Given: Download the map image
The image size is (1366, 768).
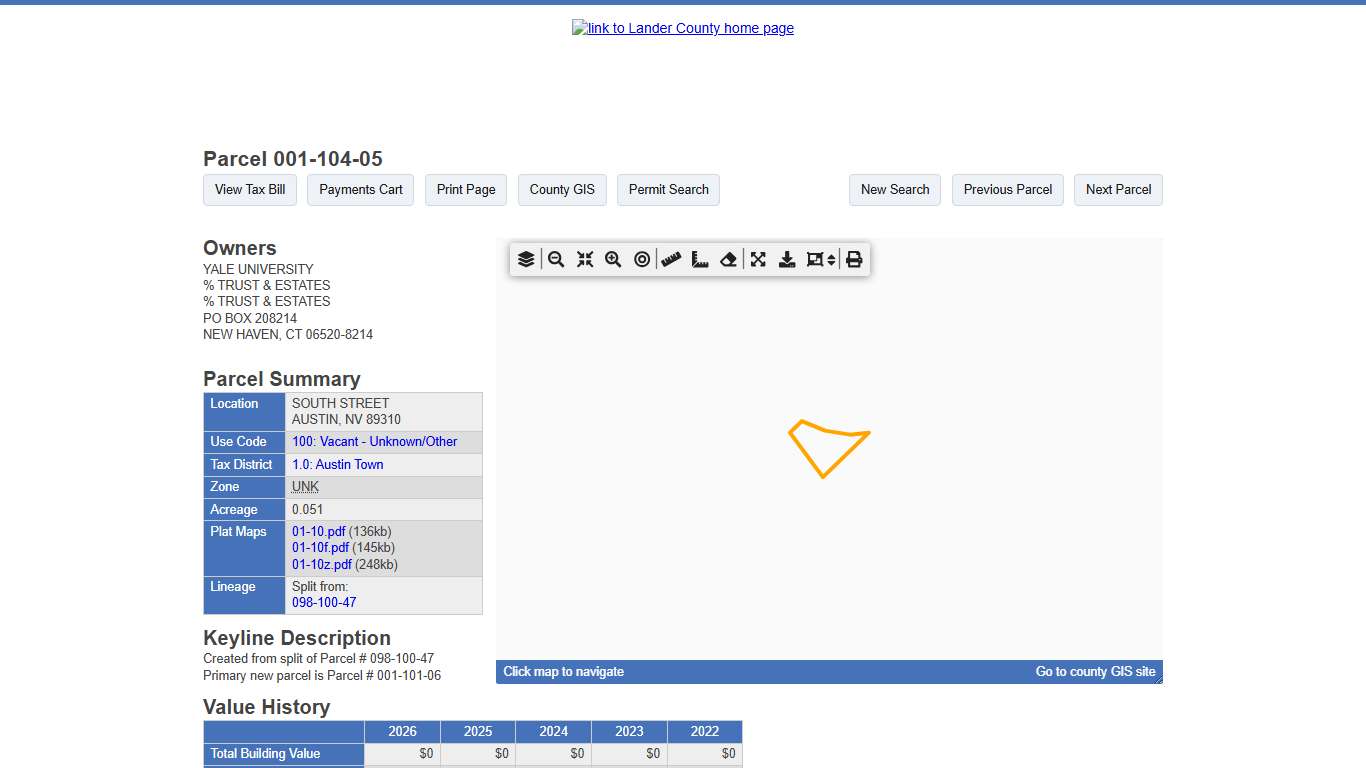Looking at the screenshot, I should coord(787,260).
